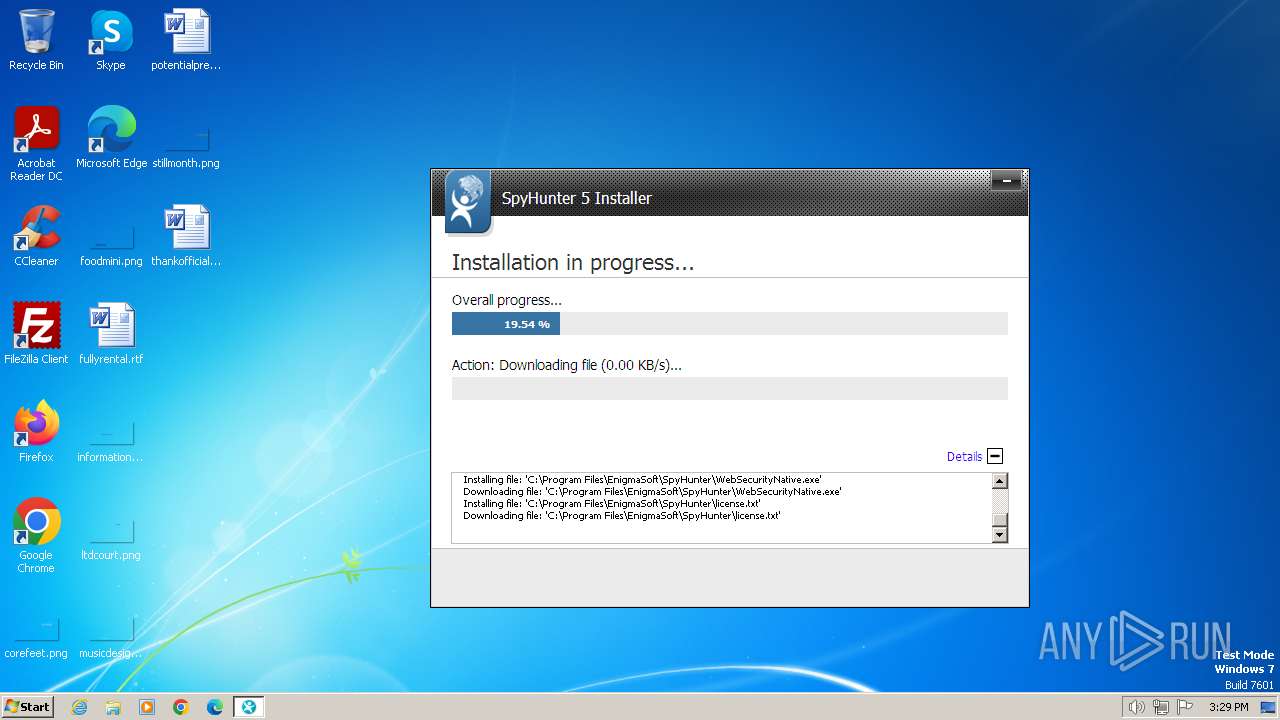Minimize the SpyHunter 5 Installer window

pyautogui.click(x=1006, y=181)
